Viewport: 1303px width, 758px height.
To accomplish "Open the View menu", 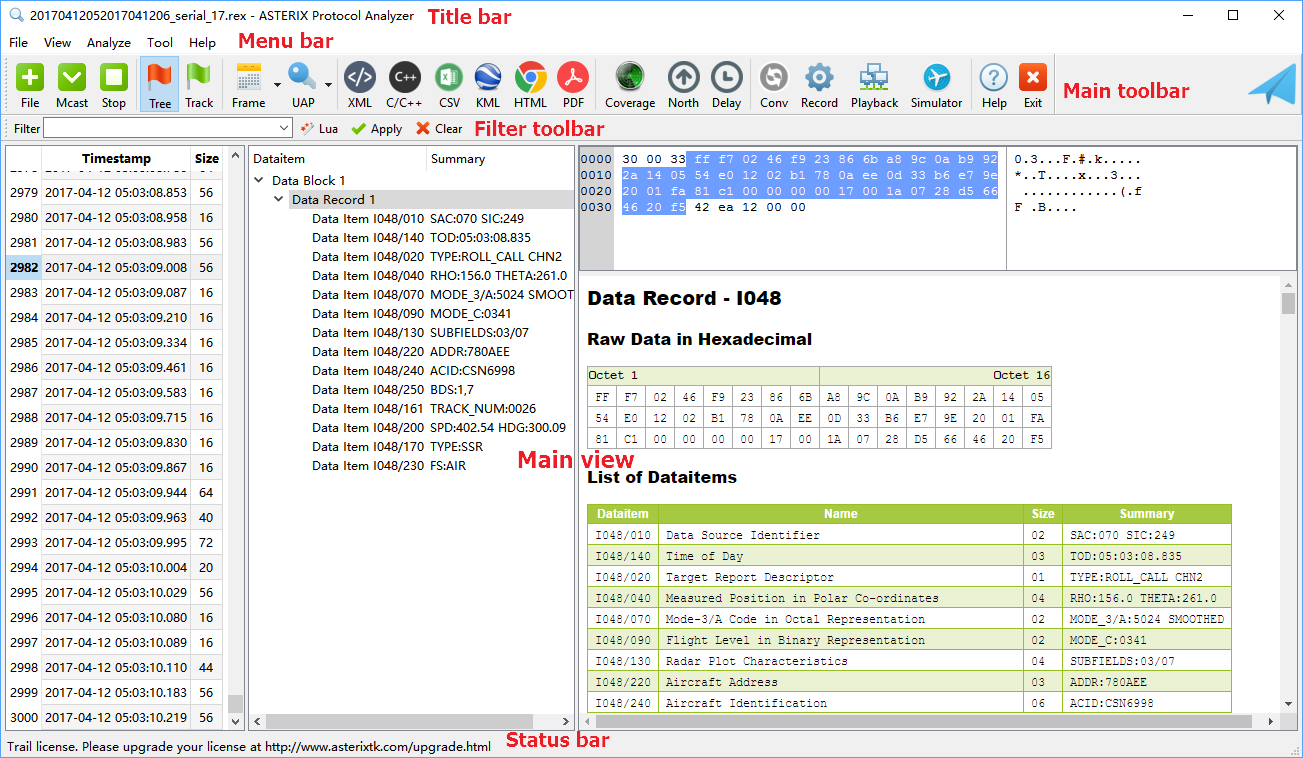I will pyautogui.click(x=58, y=43).
